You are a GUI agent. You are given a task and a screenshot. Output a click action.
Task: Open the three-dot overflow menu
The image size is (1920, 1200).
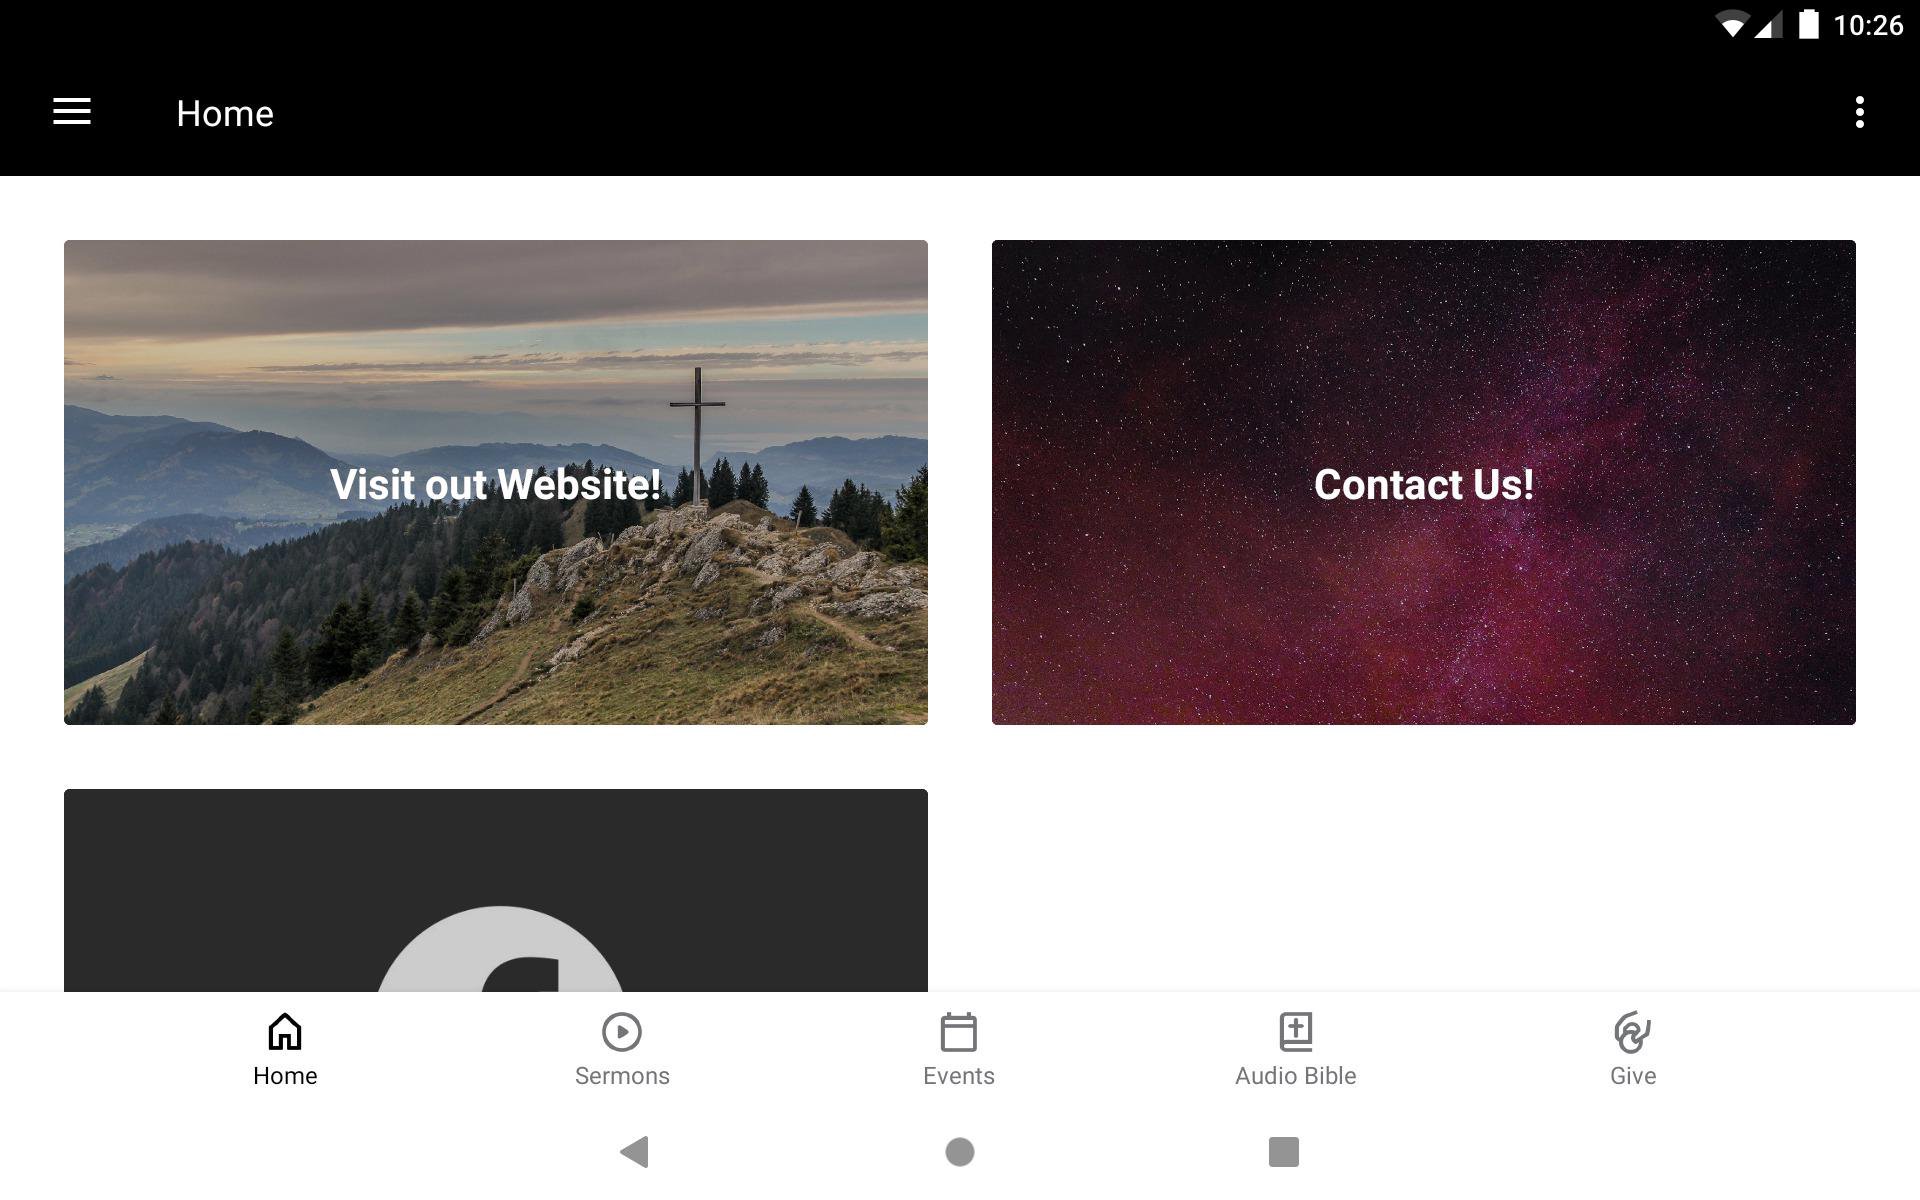tap(1859, 112)
